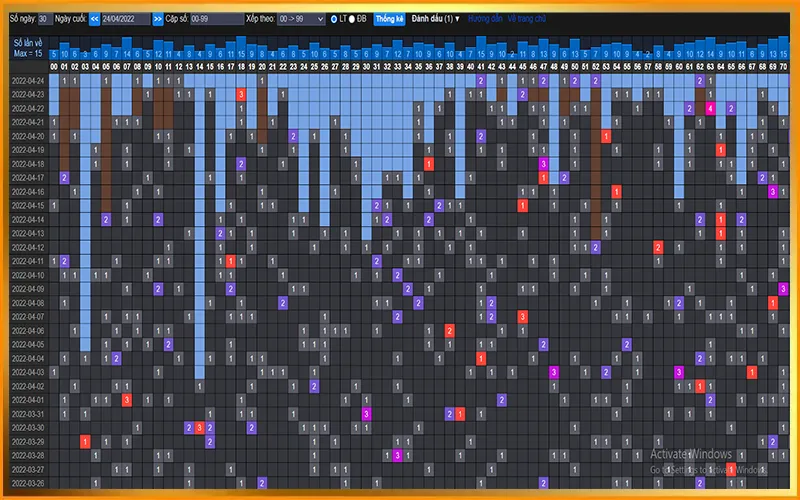Click magenta 3 cell on 2022-04-09 row
Screen dimensions: 800x500
(x=783, y=289)
